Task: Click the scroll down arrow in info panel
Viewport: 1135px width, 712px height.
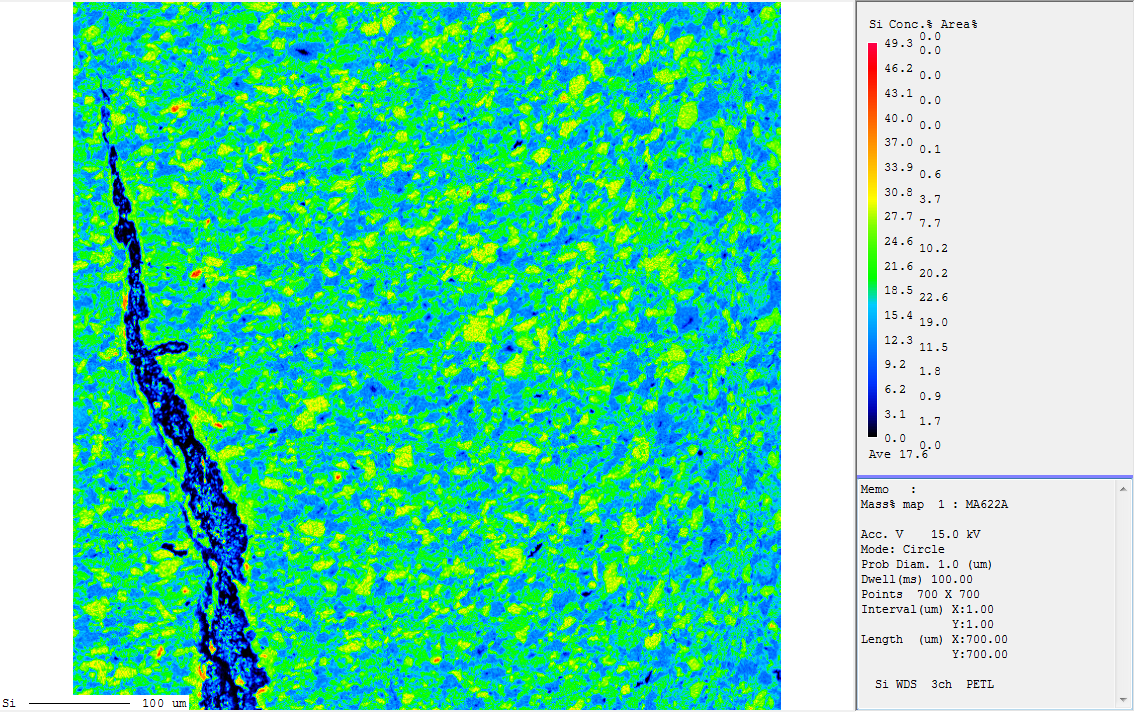Action: coord(1125,698)
